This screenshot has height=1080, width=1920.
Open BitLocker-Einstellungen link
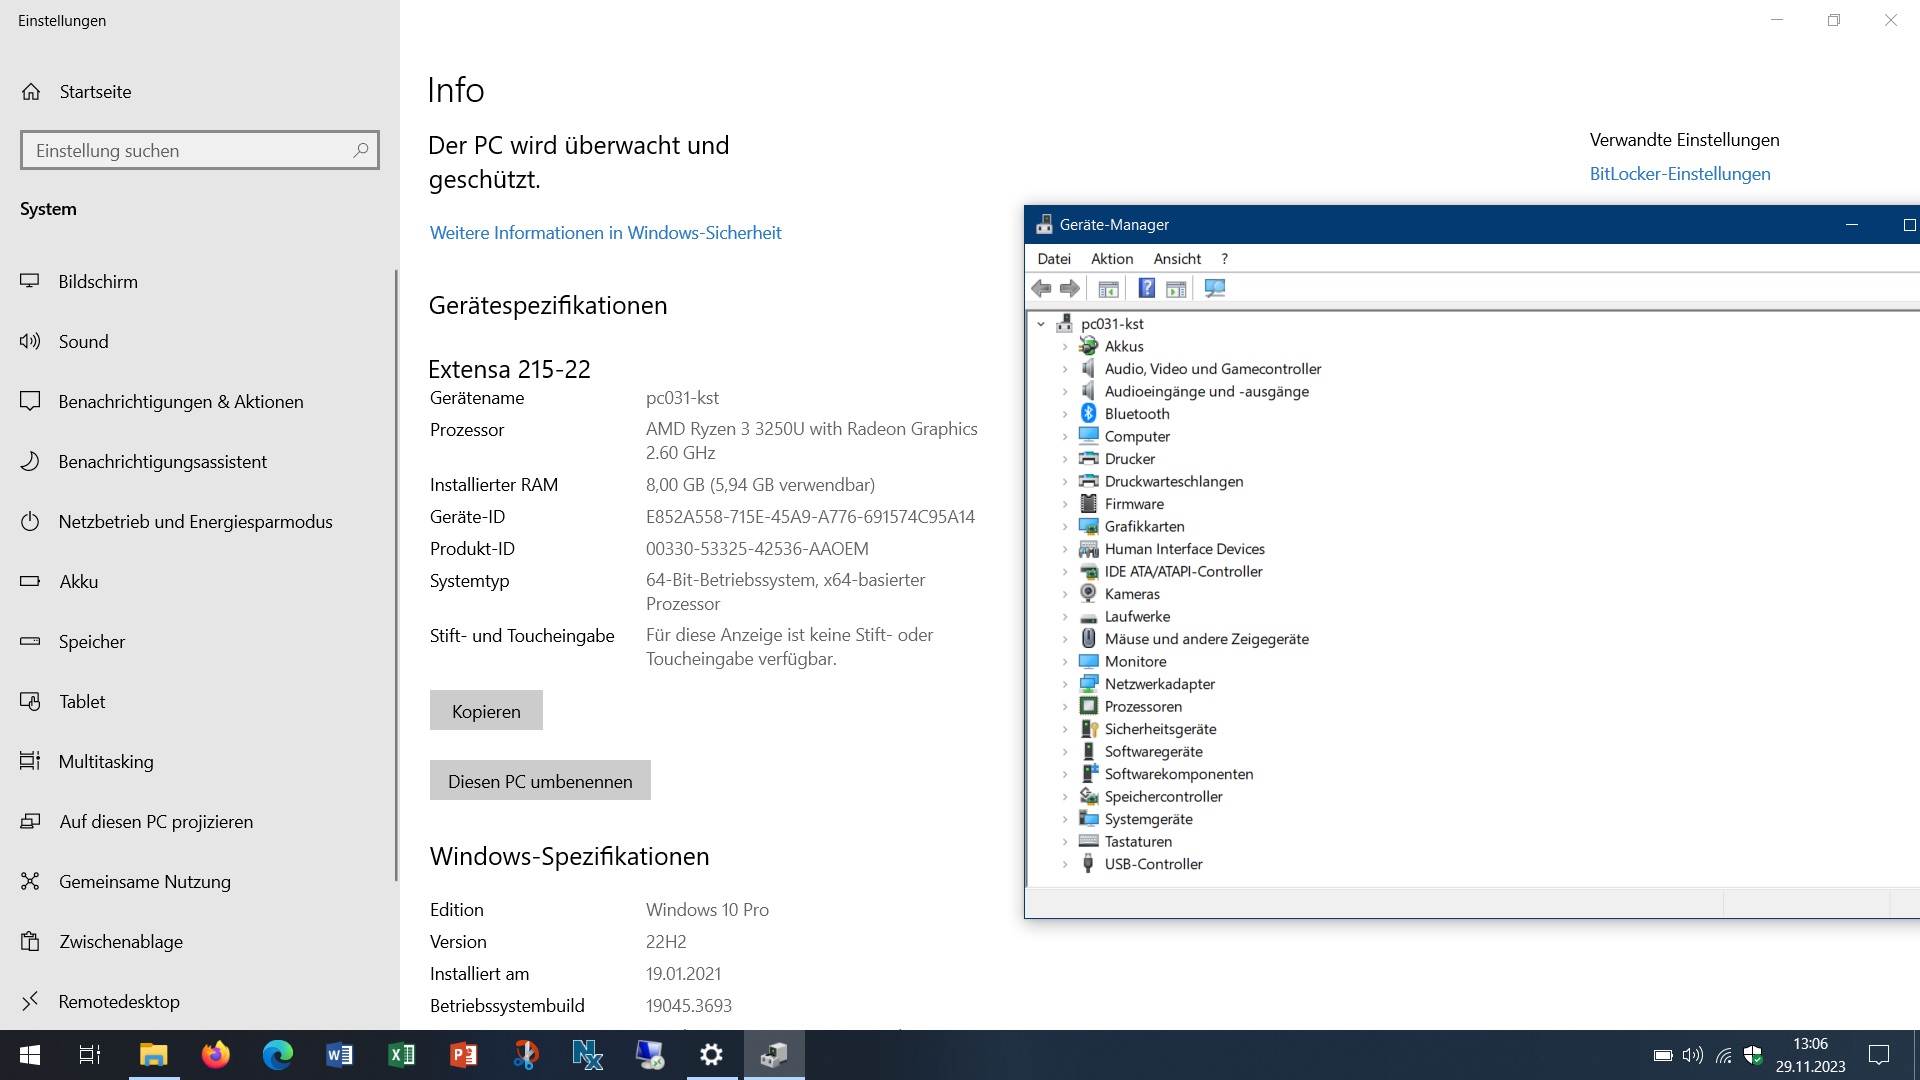[1679, 174]
